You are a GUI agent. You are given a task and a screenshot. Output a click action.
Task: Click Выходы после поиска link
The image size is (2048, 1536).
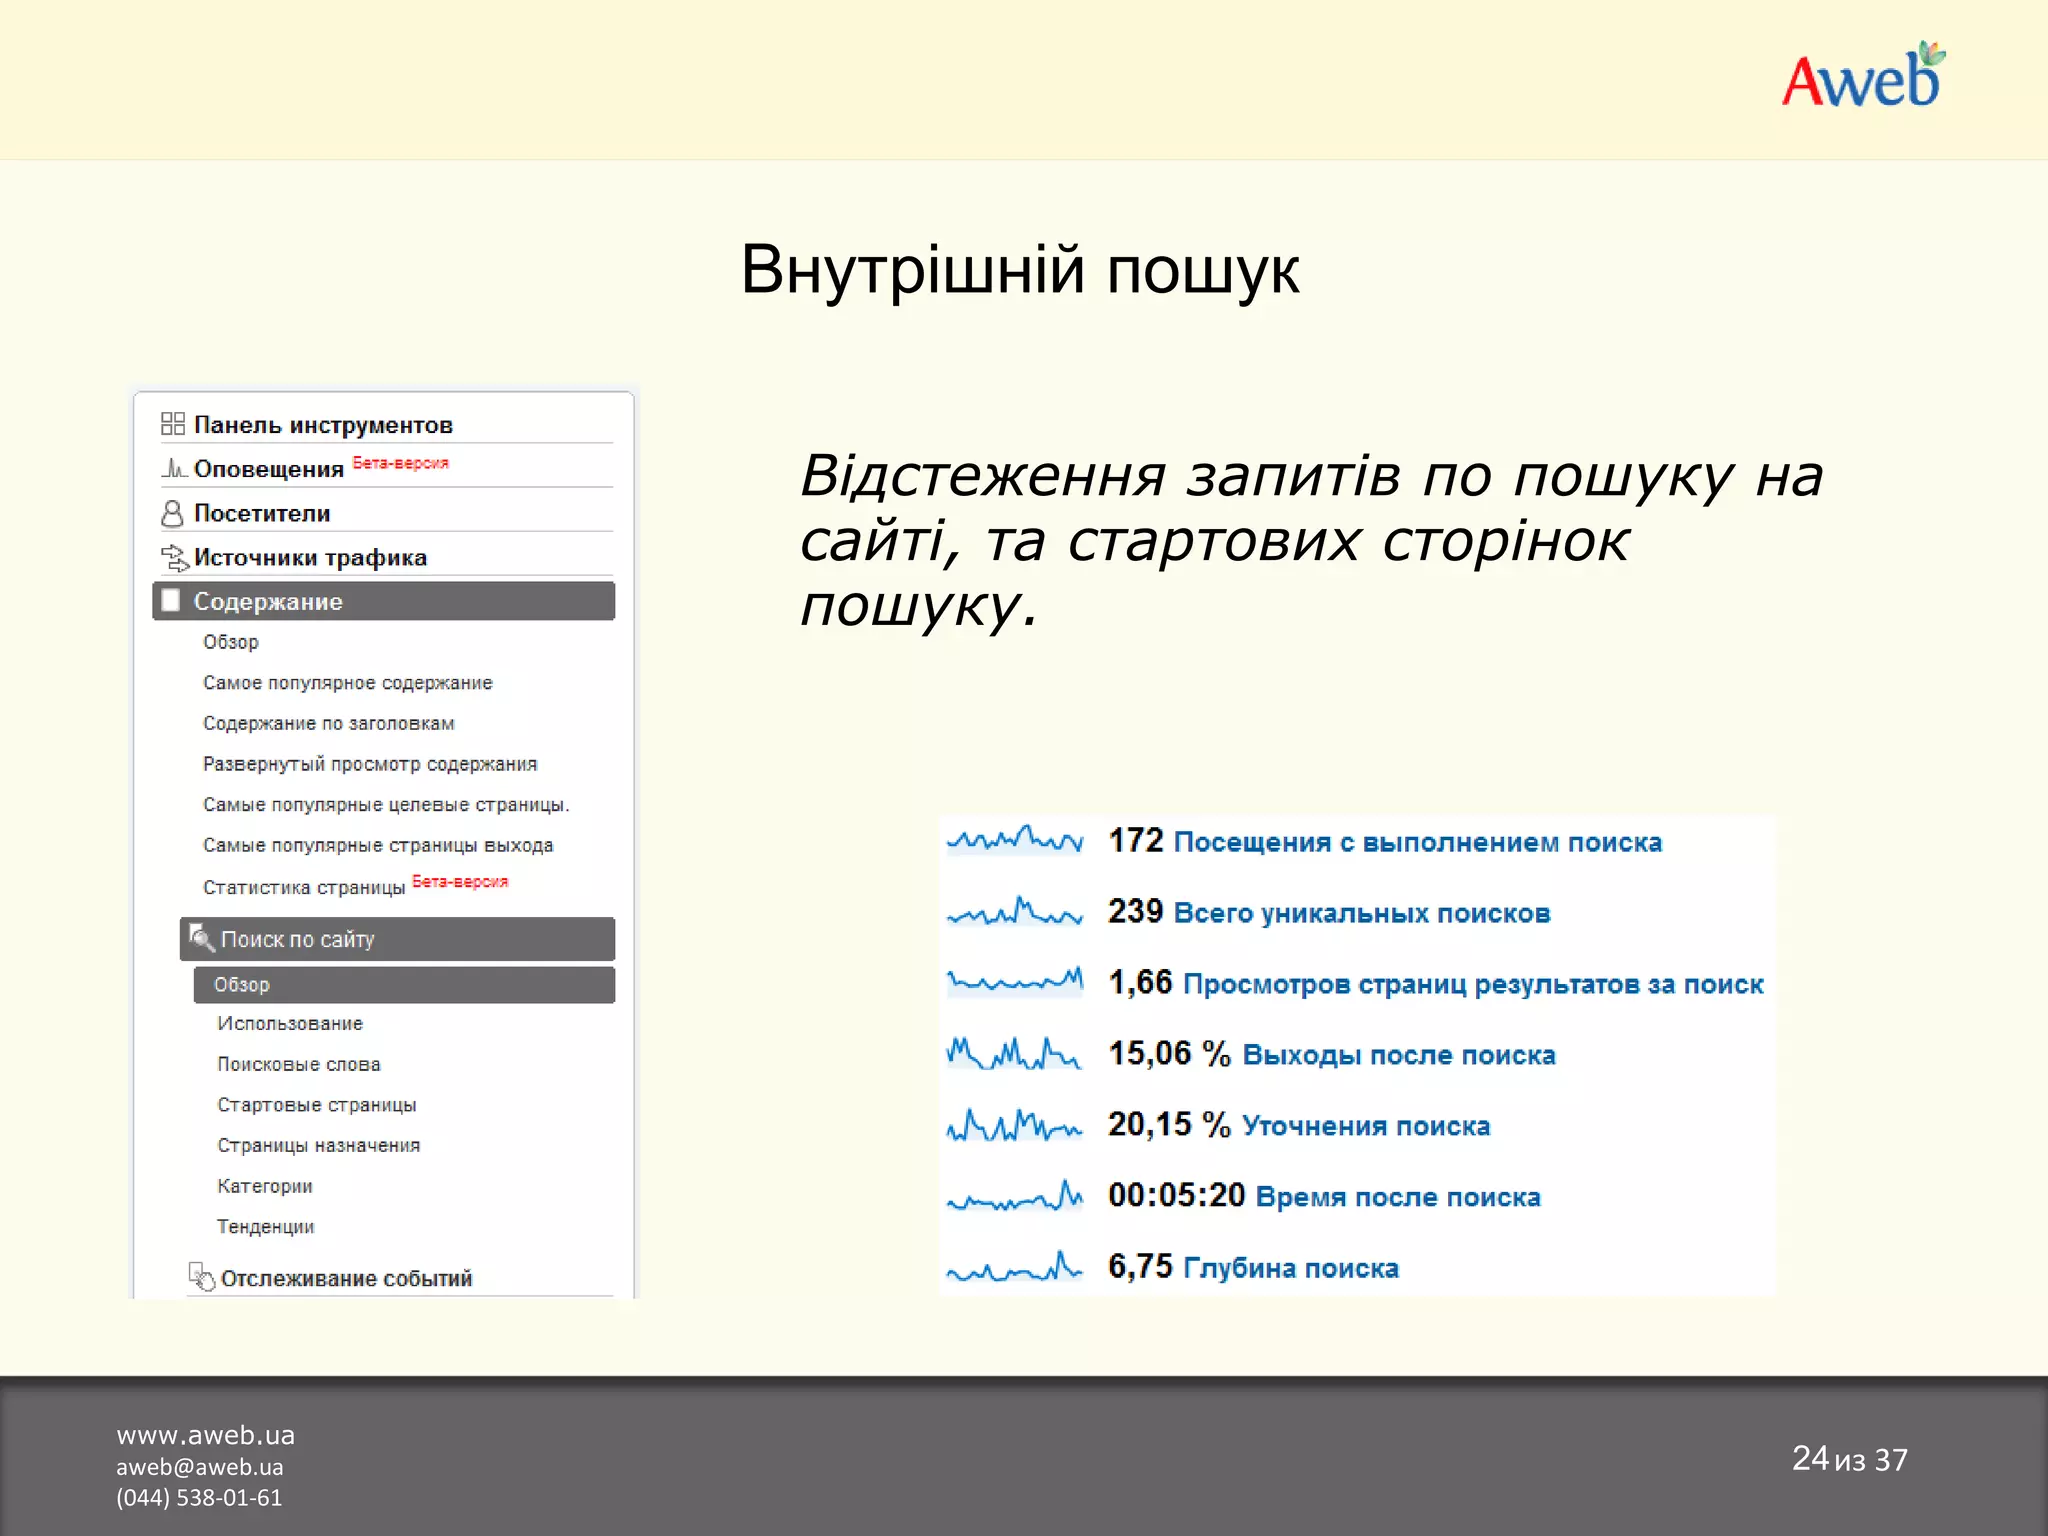click(x=1399, y=1056)
